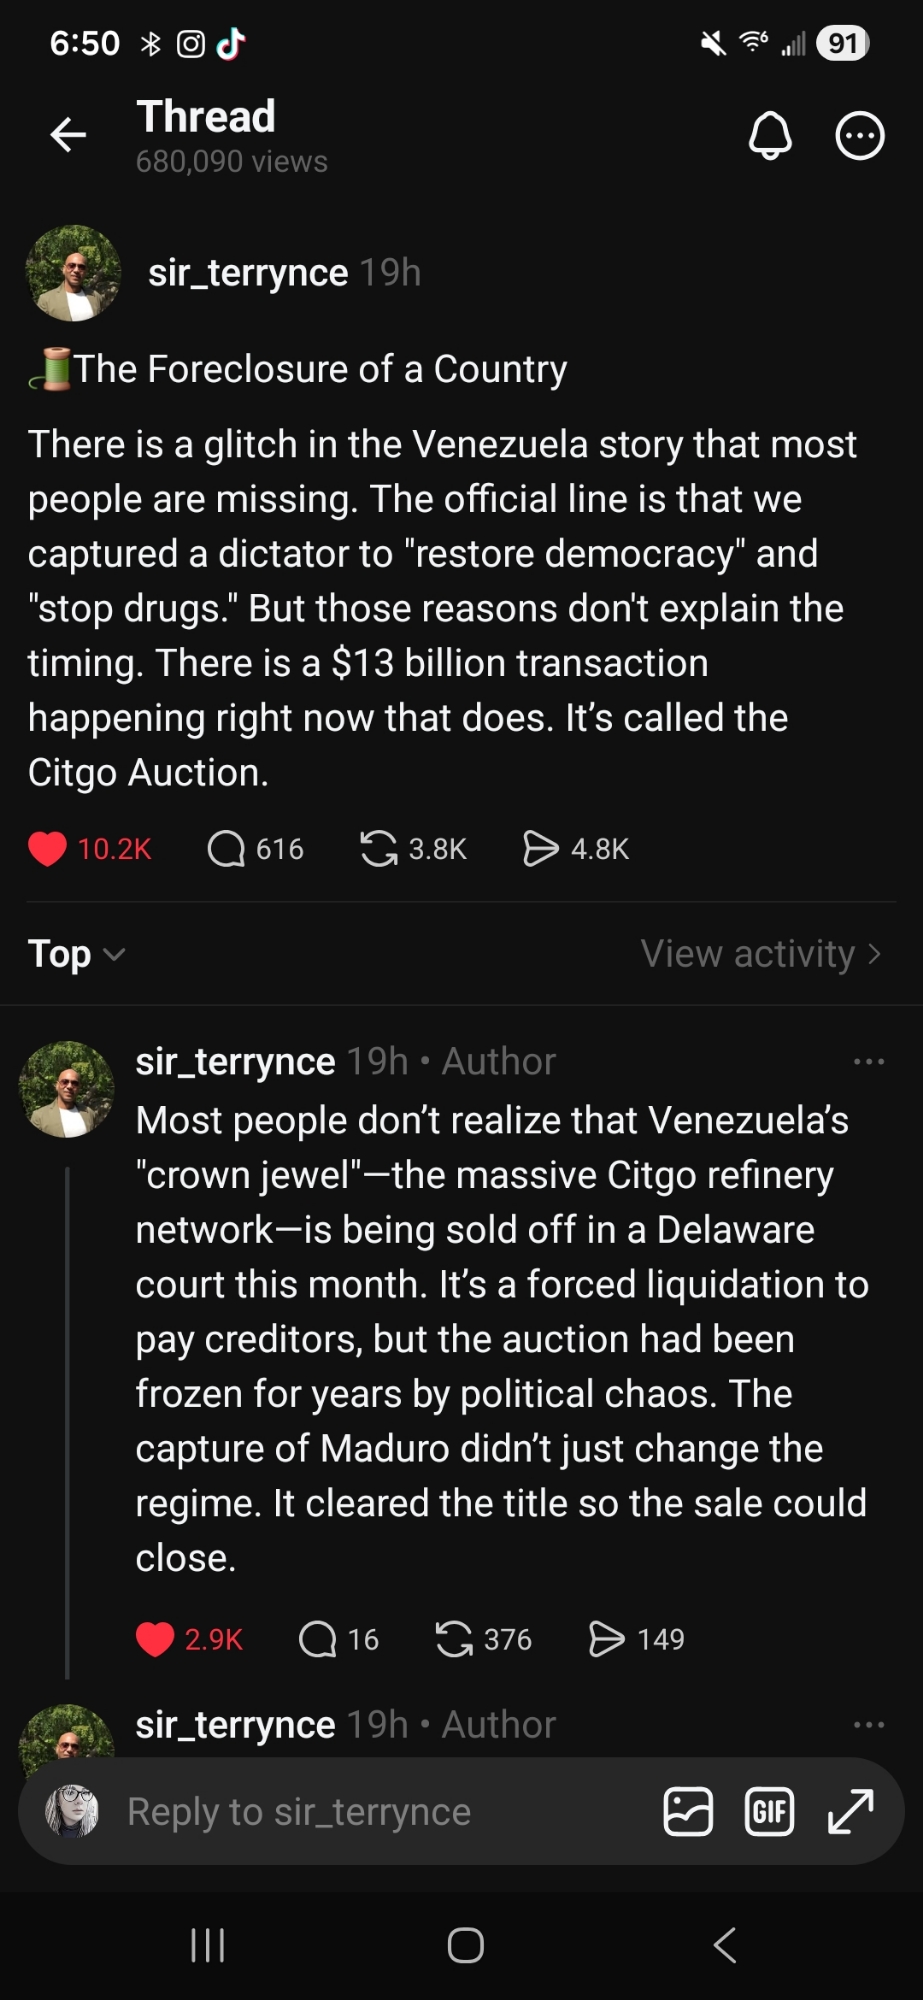Open the 16 replies on Citgo reply
This screenshot has height=2000, width=923.
pos(318,1639)
